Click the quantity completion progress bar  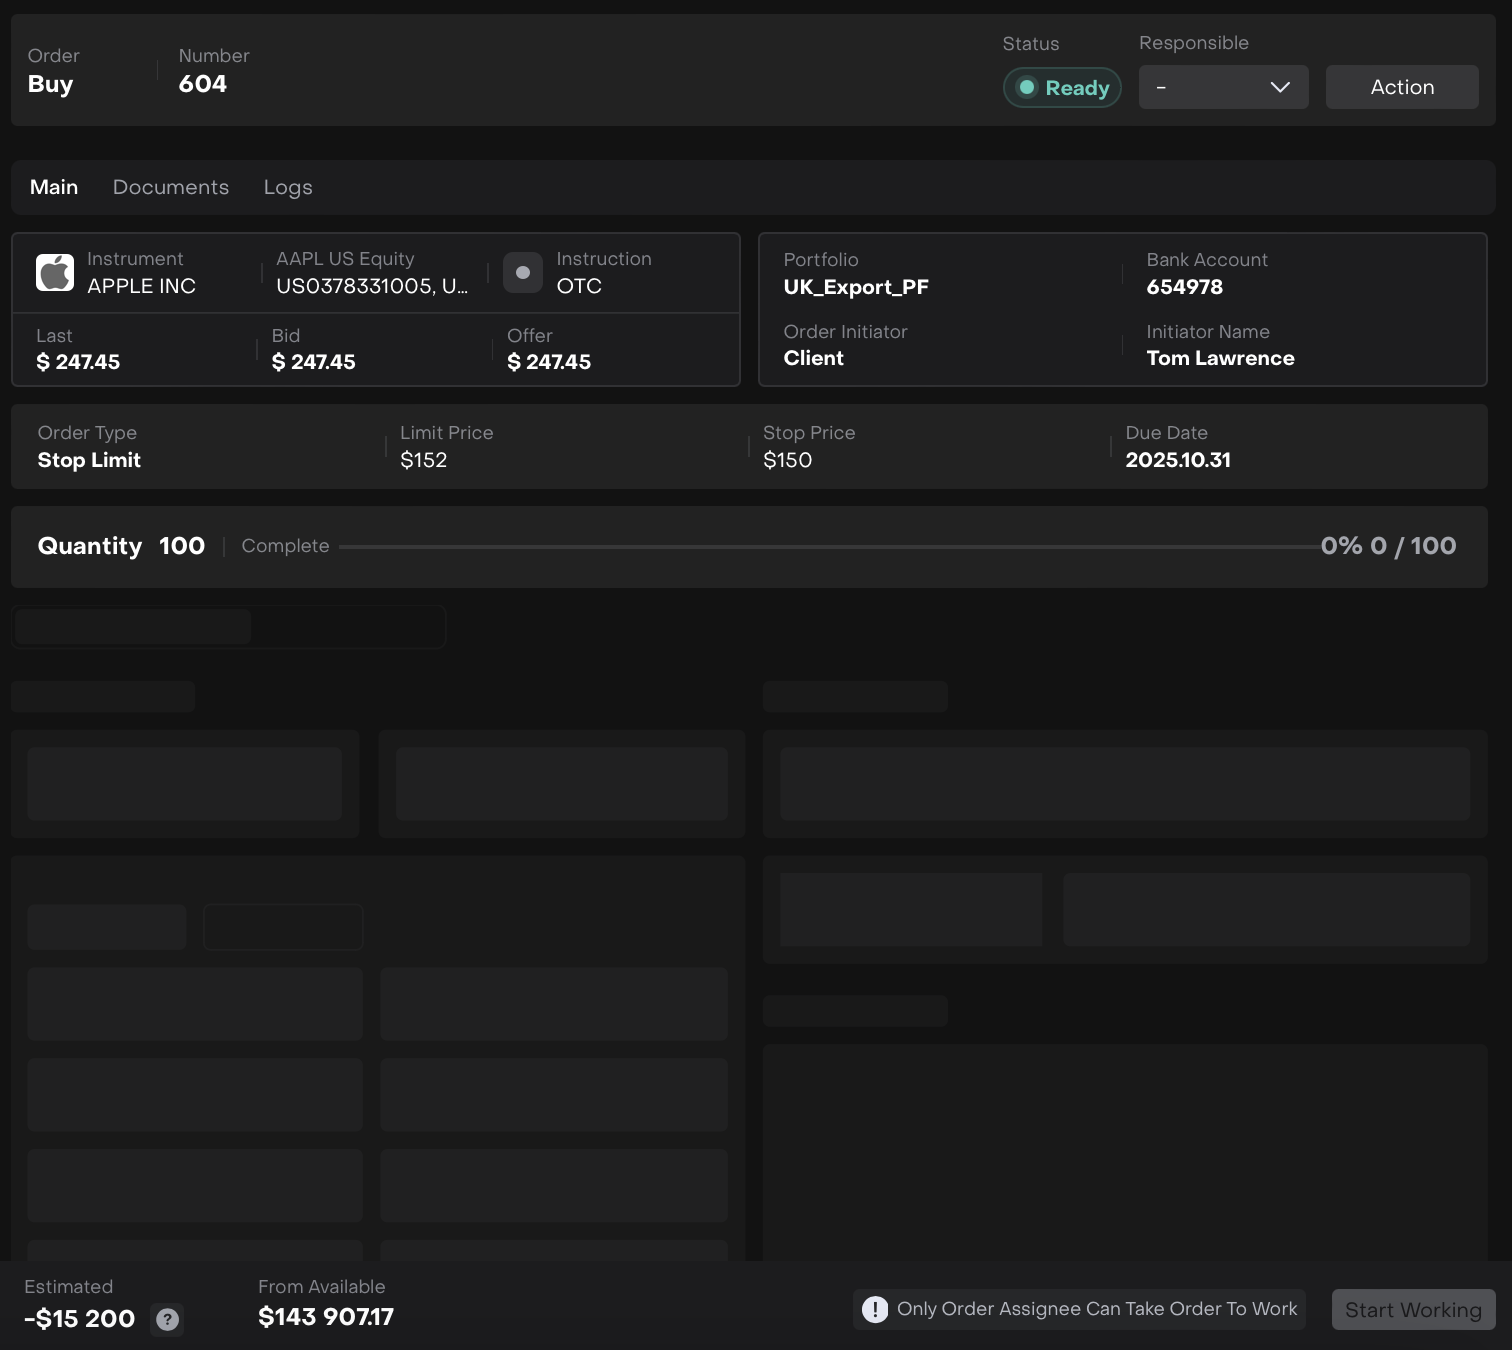pos(828,547)
